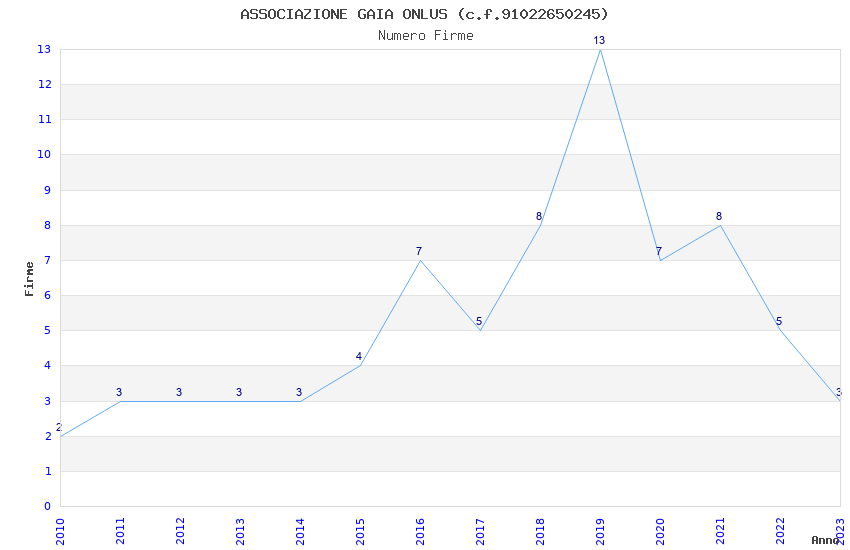This screenshot has width=850, height=550.
Task: Click y-axis tick value 6
Action: pos(48,295)
